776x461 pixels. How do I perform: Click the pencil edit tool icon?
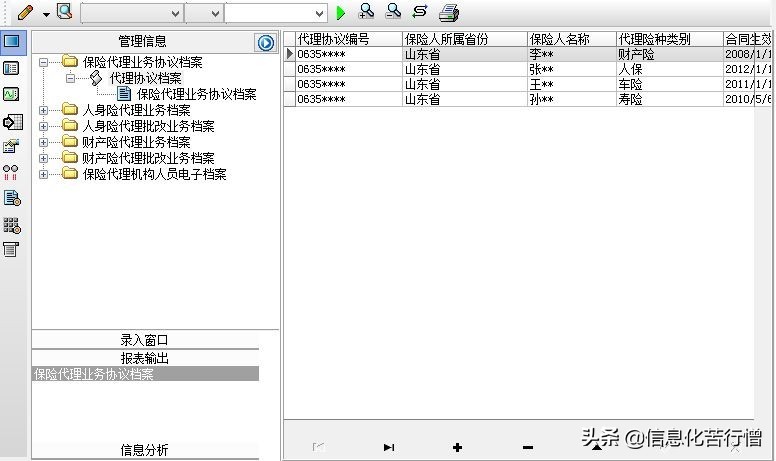point(25,12)
